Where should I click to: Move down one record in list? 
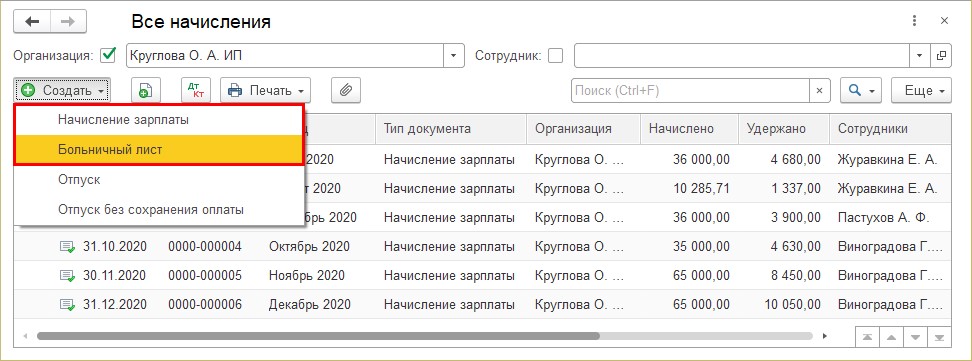click(x=915, y=338)
